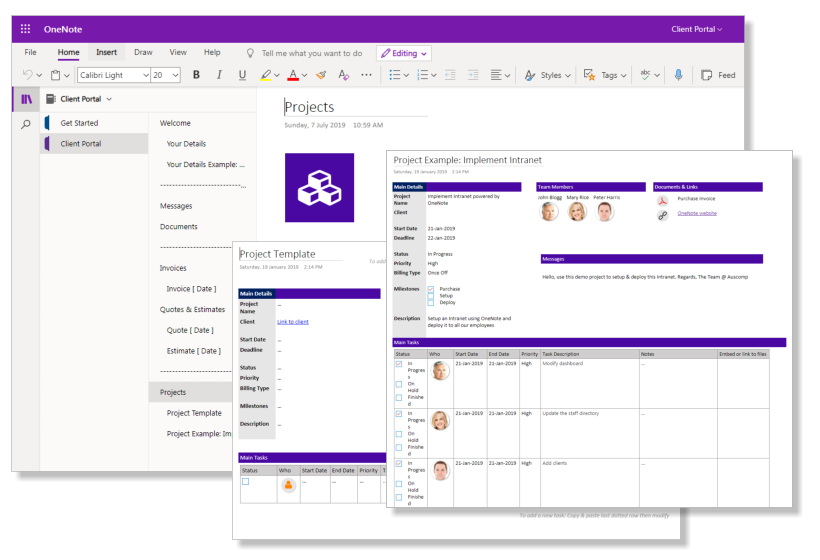
Task: Click the bulleted list icon
Action: pos(395,75)
